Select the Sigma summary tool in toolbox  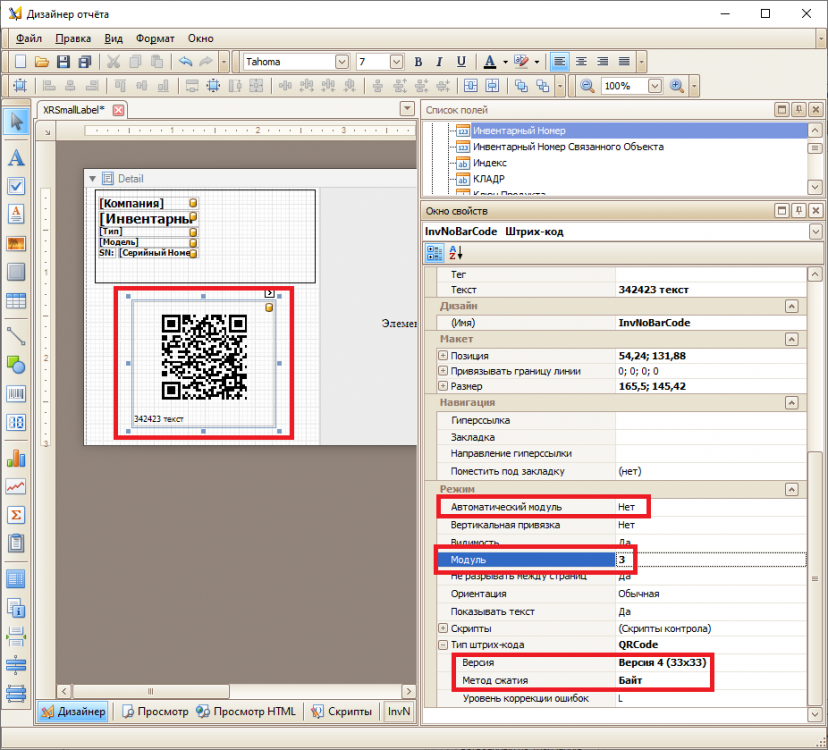click(x=16, y=515)
